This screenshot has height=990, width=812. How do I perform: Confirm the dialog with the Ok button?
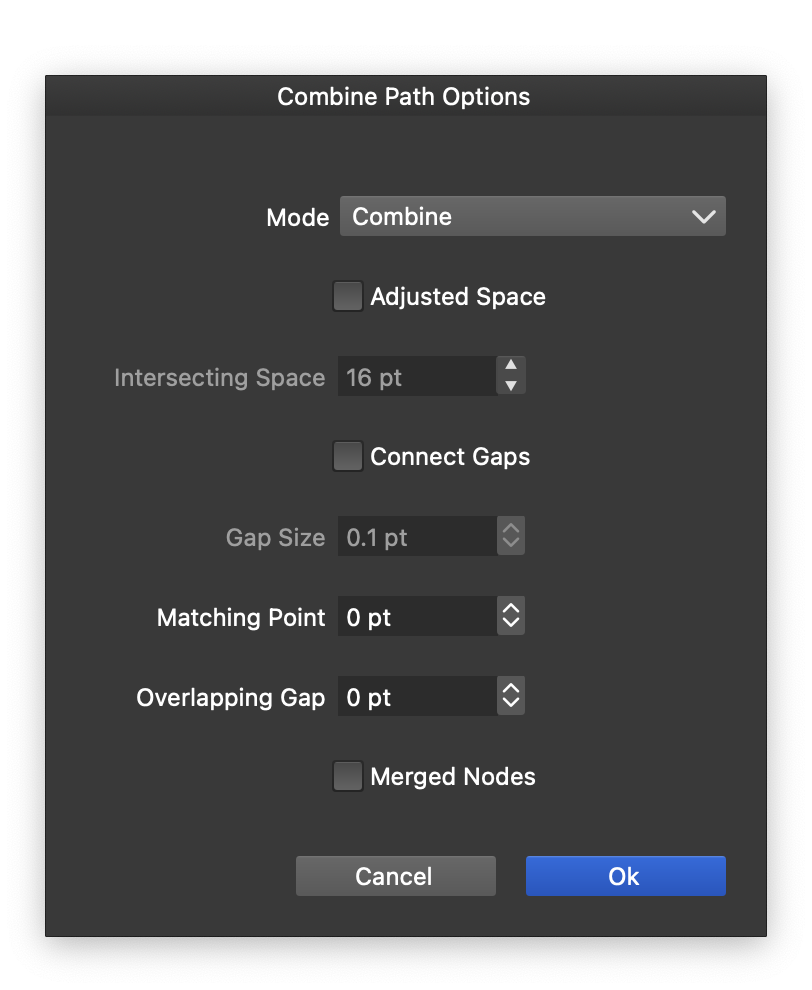625,876
